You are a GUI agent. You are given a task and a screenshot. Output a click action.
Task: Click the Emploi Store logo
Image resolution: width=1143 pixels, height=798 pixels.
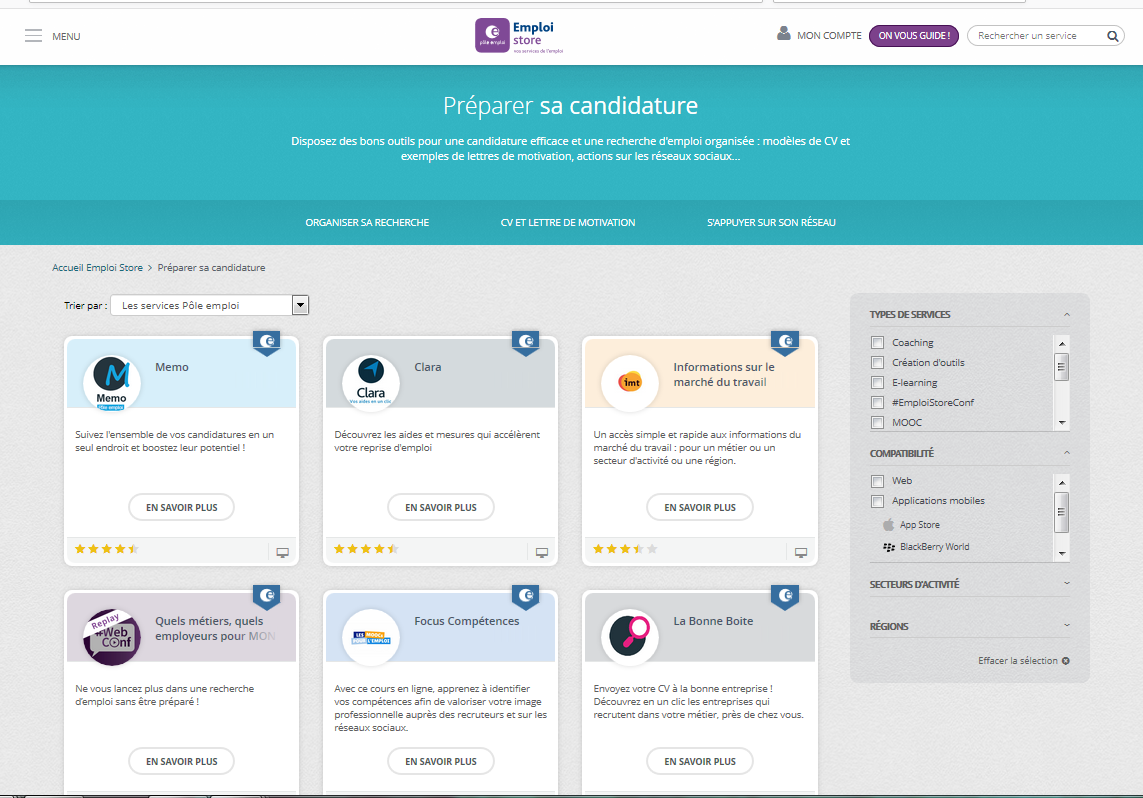(518, 36)
